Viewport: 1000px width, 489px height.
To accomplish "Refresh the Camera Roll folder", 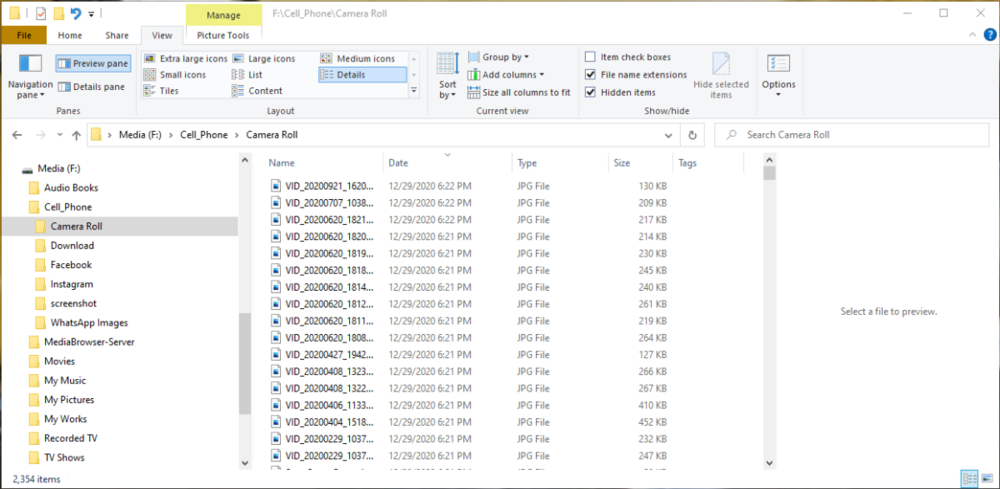I will [692, 135].
